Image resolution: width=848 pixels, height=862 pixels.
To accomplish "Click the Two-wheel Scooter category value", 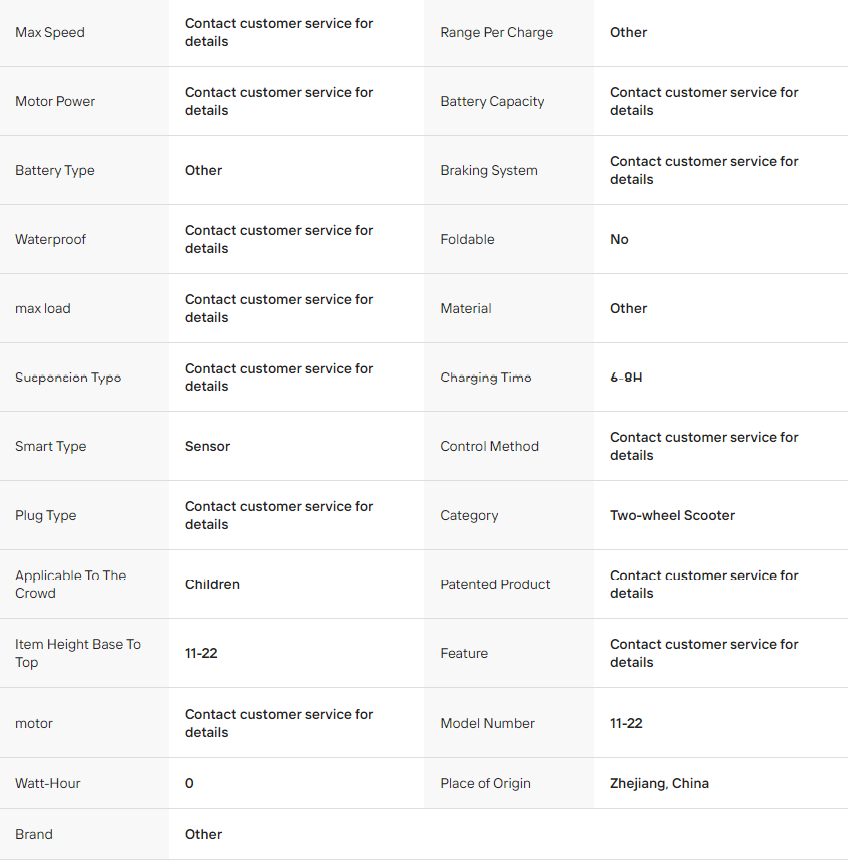I will (672, 515).
